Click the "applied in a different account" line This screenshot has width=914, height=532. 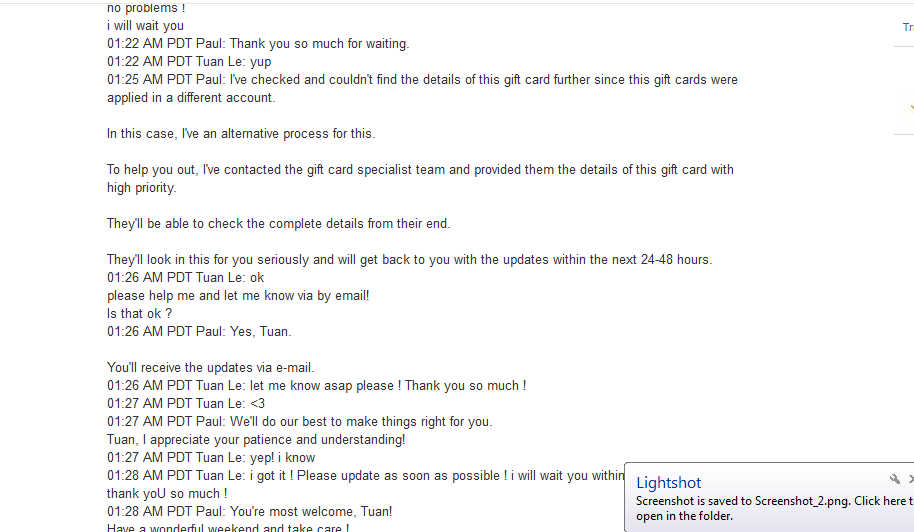coord(191,98)
